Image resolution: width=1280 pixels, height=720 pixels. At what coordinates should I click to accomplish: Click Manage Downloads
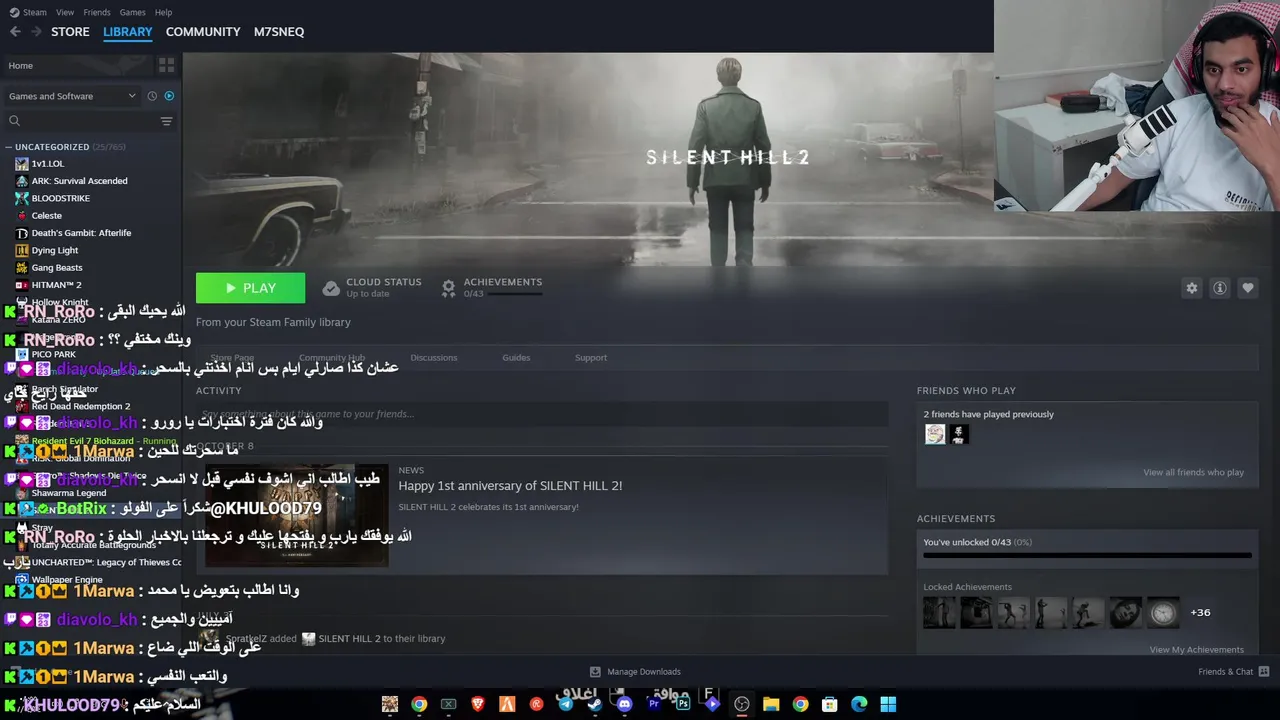(644, 672)
